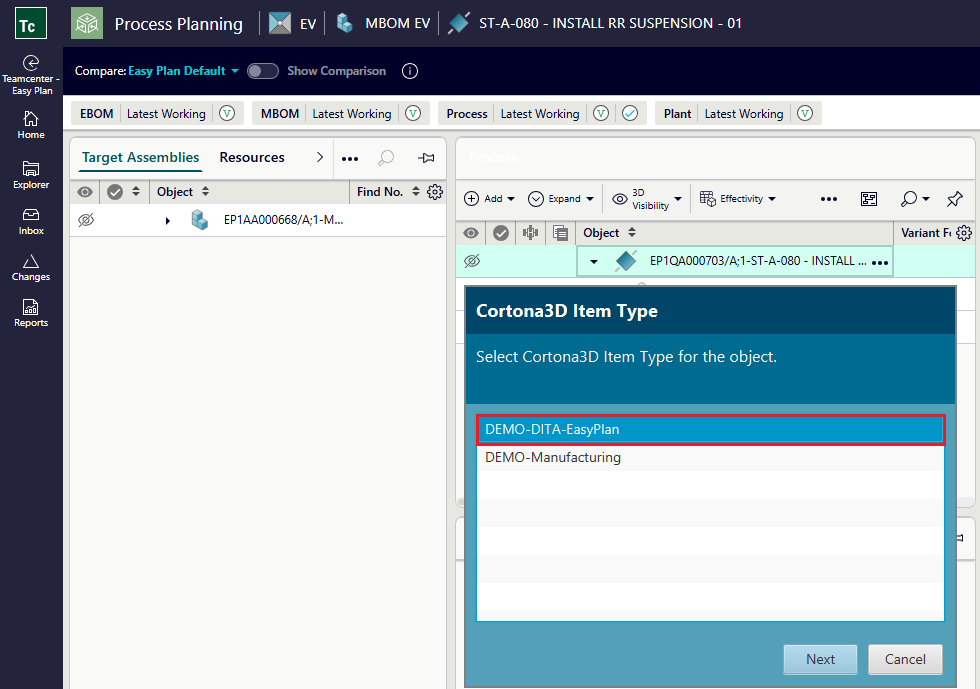This screenshot has width=980, height=689.
Task: Click Plant Latest Working revision rule
Action: pyautogui.click(x=744, y=113)
